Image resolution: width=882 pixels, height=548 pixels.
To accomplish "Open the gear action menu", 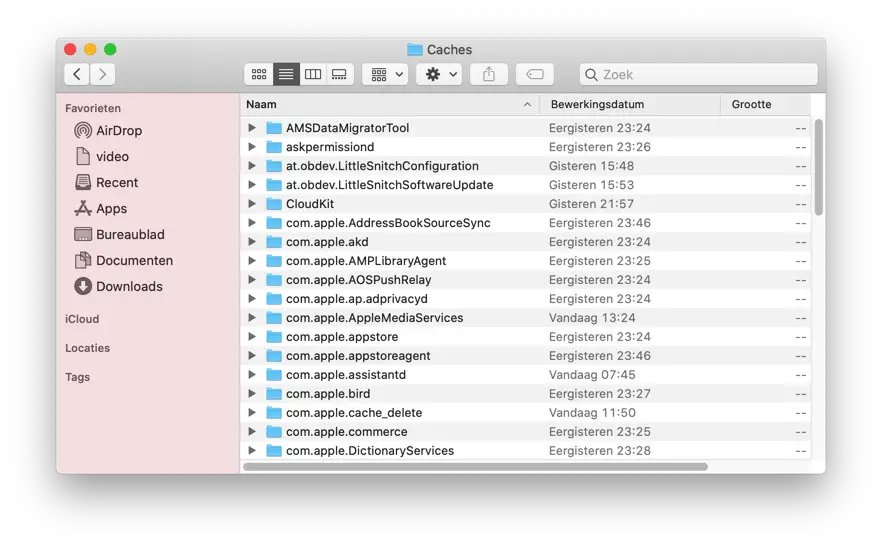I will click(x=439, y=74).
